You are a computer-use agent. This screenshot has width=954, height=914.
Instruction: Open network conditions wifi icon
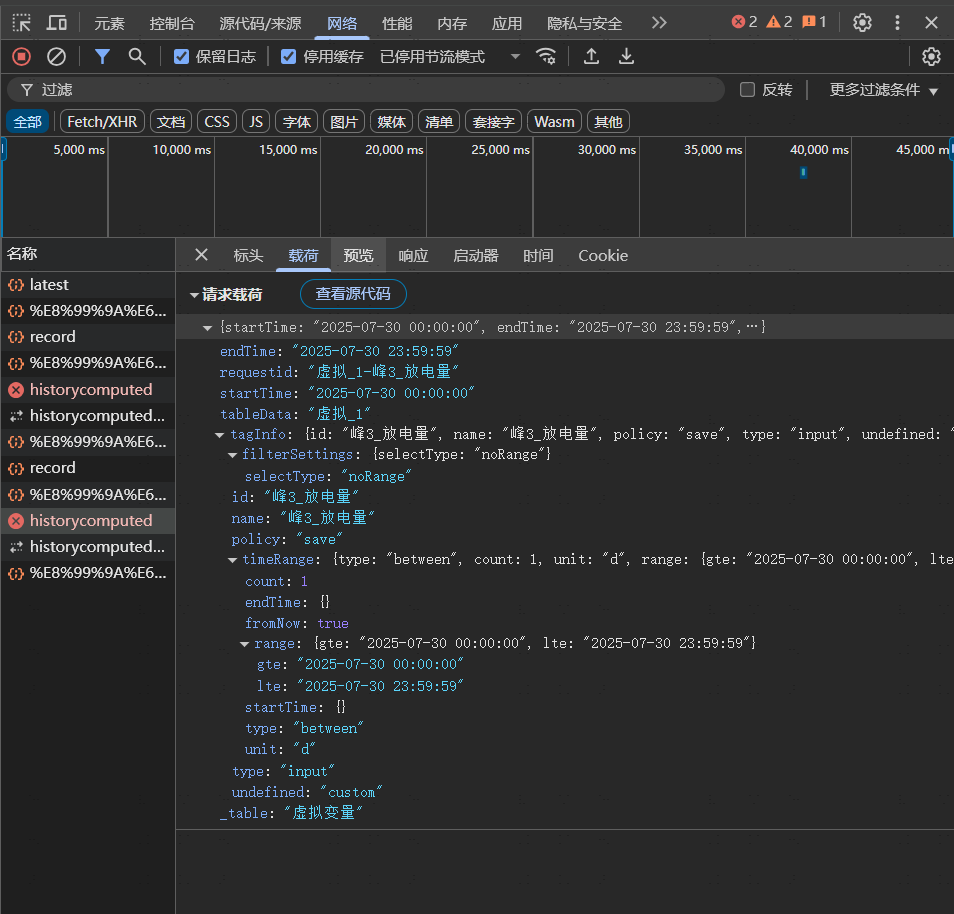(546, 57)
